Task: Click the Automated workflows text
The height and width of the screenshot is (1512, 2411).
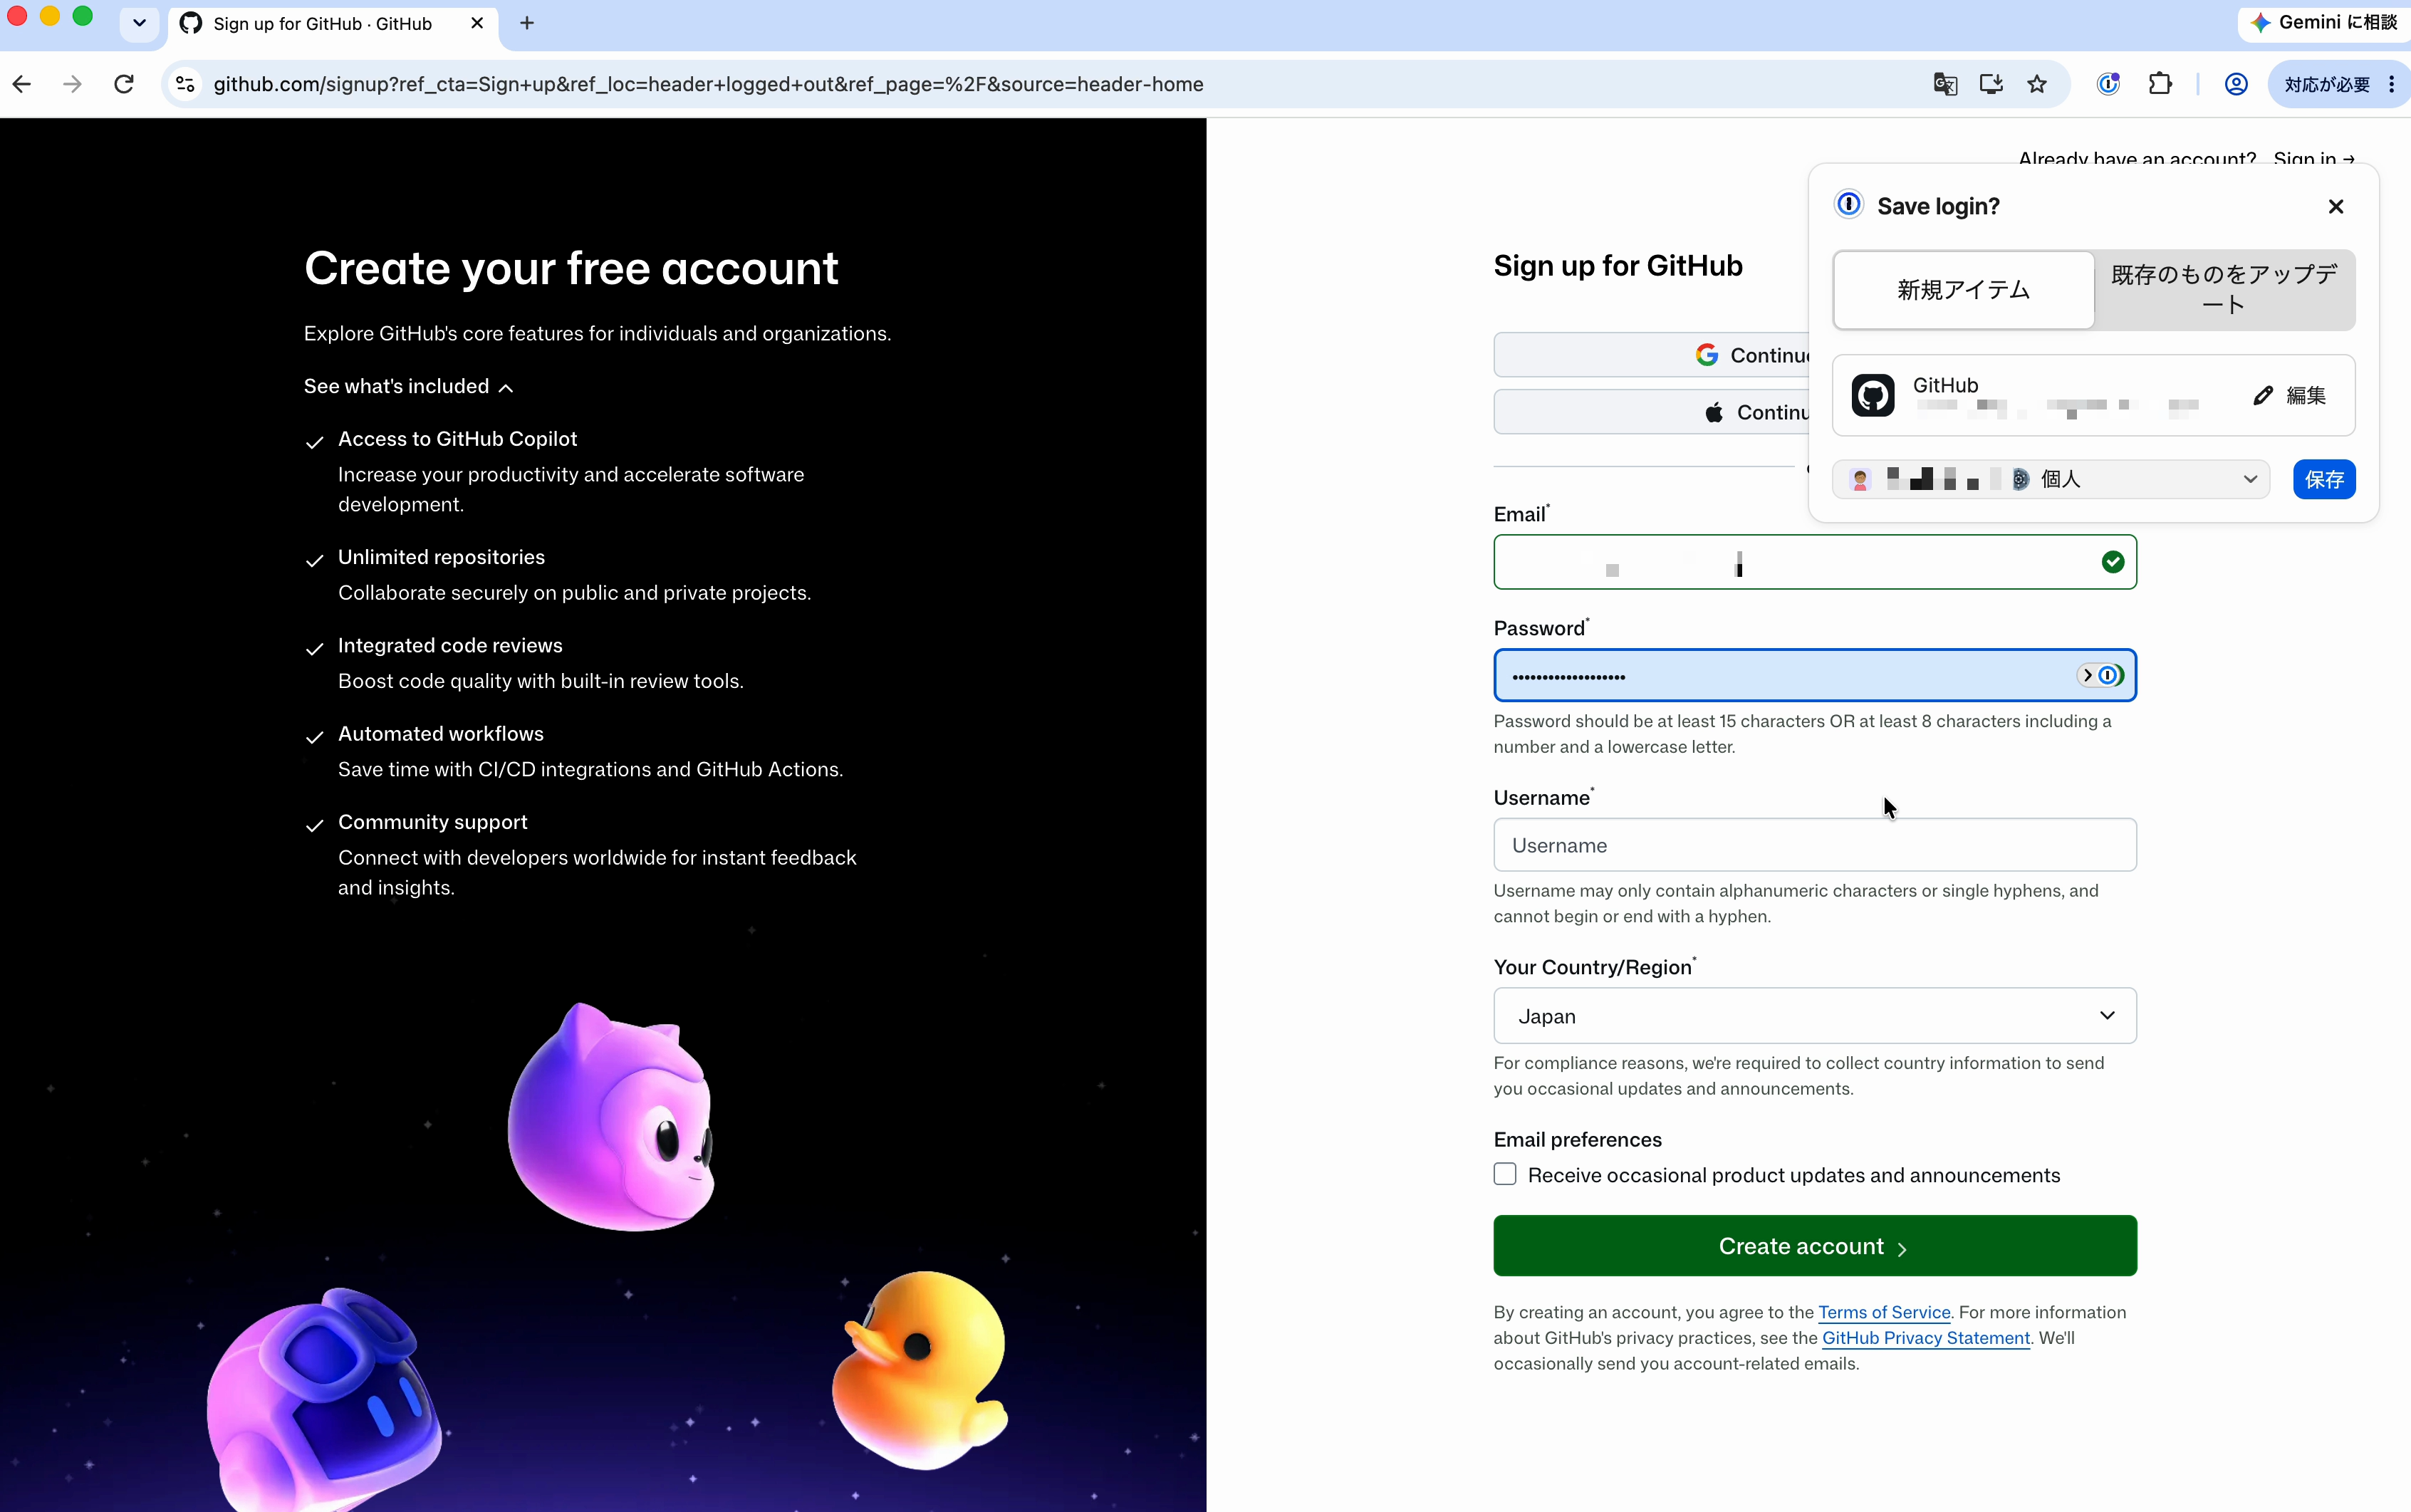Action: 441,734
